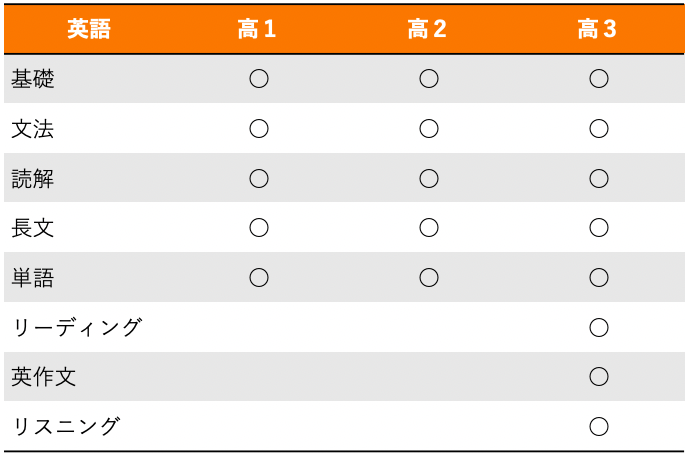Select the 高3 column header
Image resolution: width=692 pixels, height=456 pixels.
[x=598, y=29]
